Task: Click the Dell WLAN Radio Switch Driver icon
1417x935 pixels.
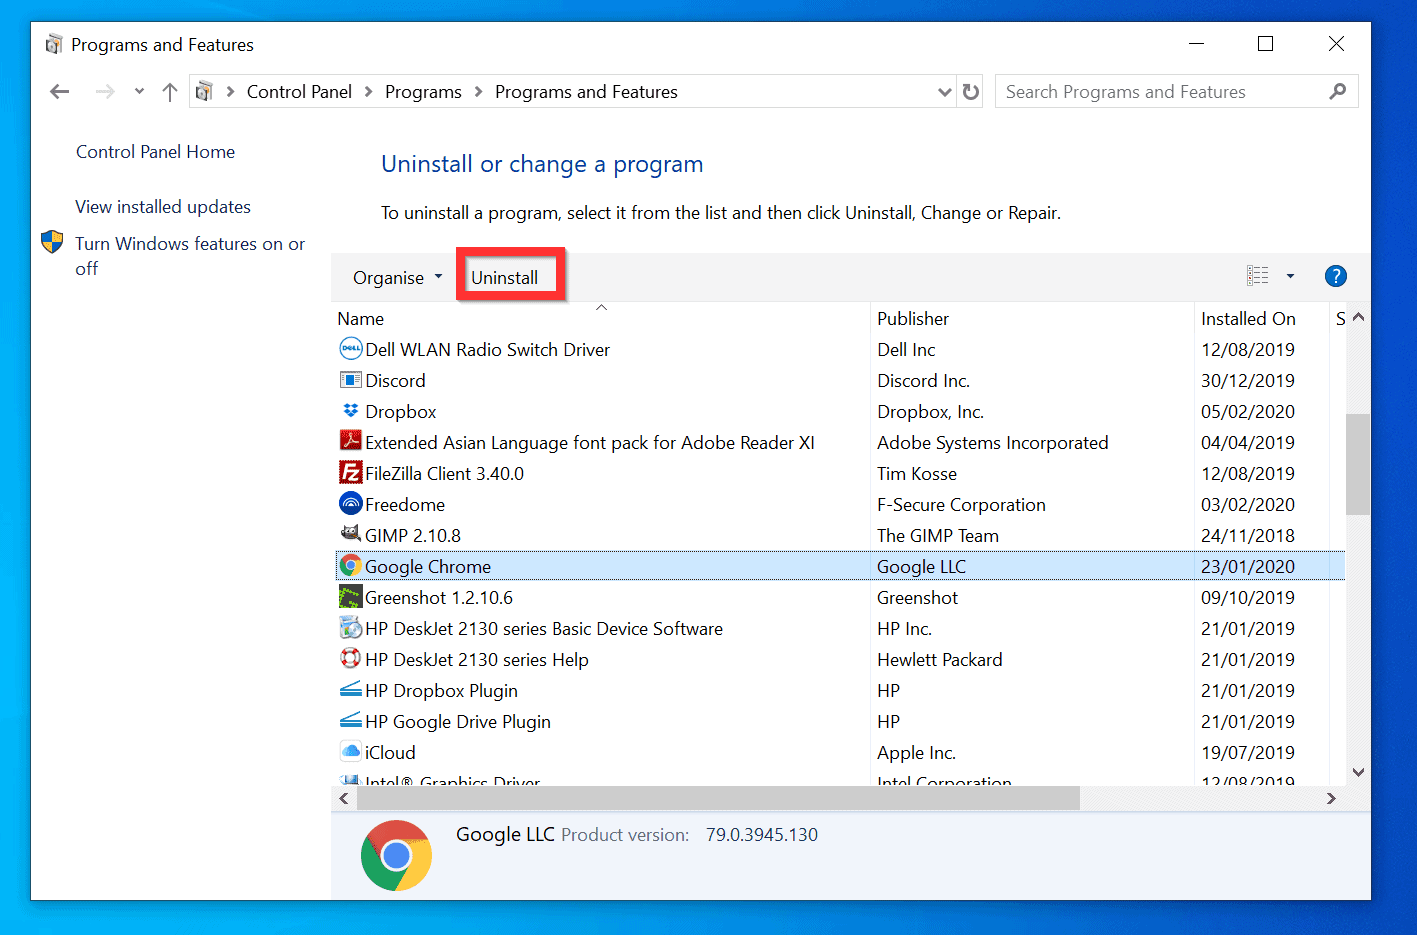Action: [350, 349]
